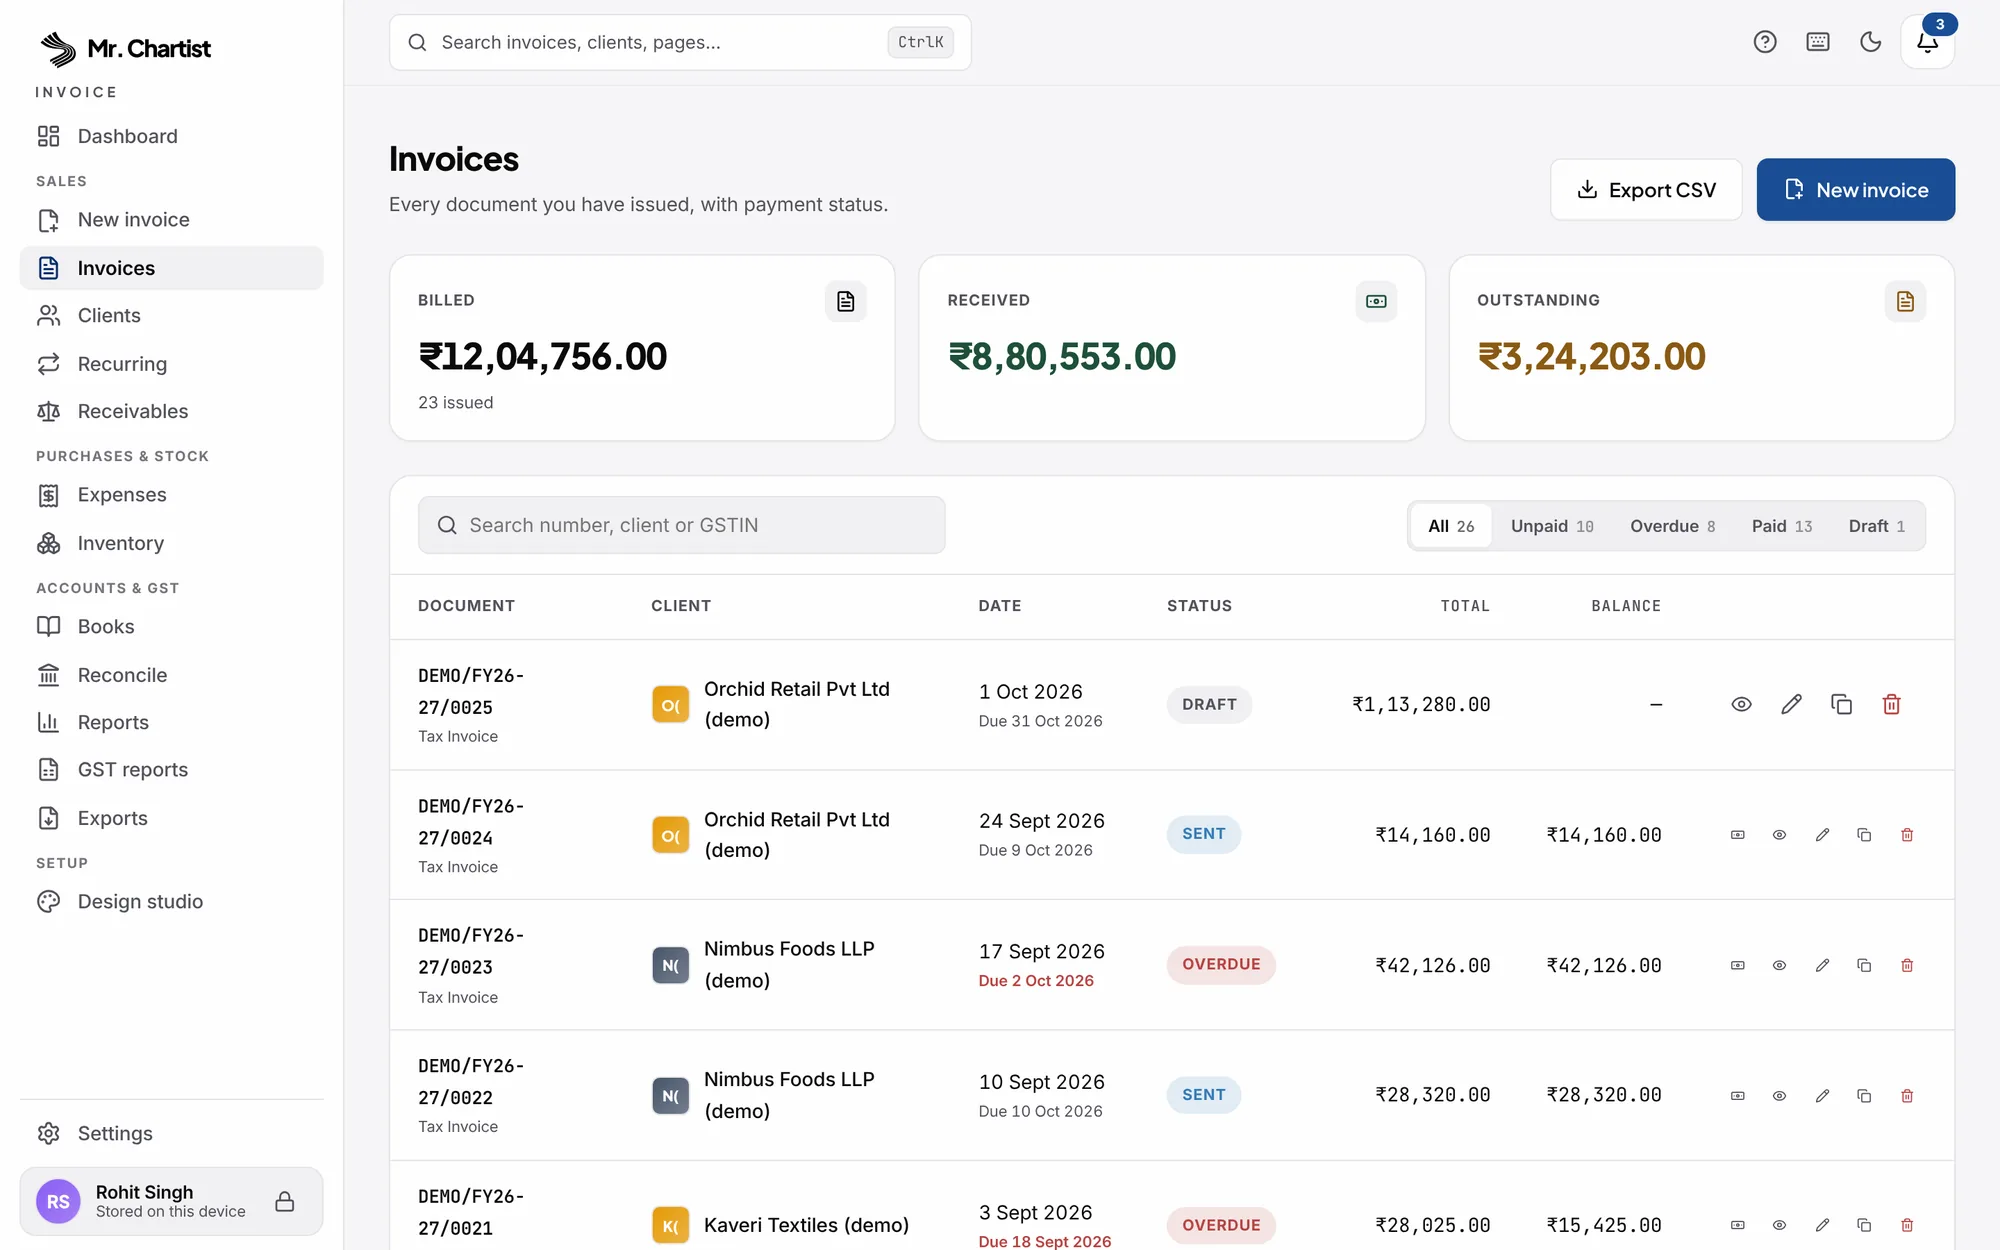Open Expenses in the sidebar

tap(172, 494)
